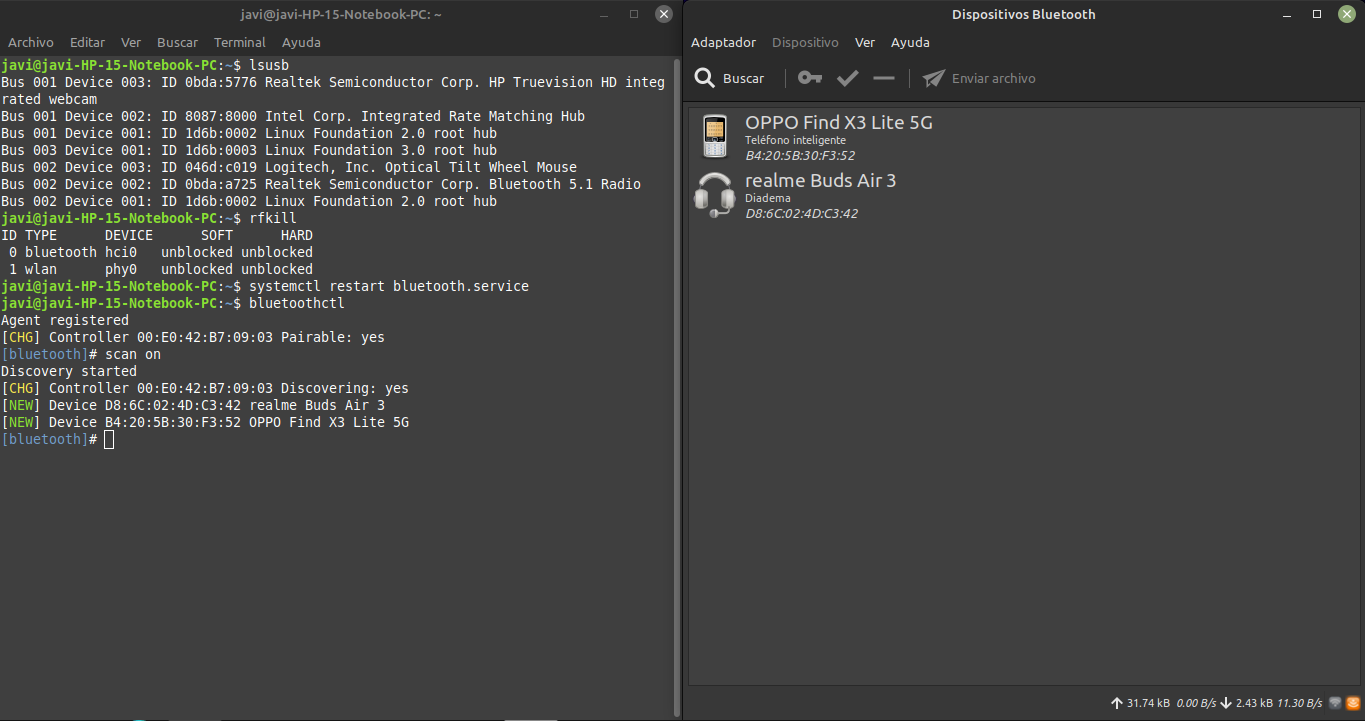1365x721 pixels.
Task: Click NEW Device OPPO Find line in terminal
Action: pos(205,423)
